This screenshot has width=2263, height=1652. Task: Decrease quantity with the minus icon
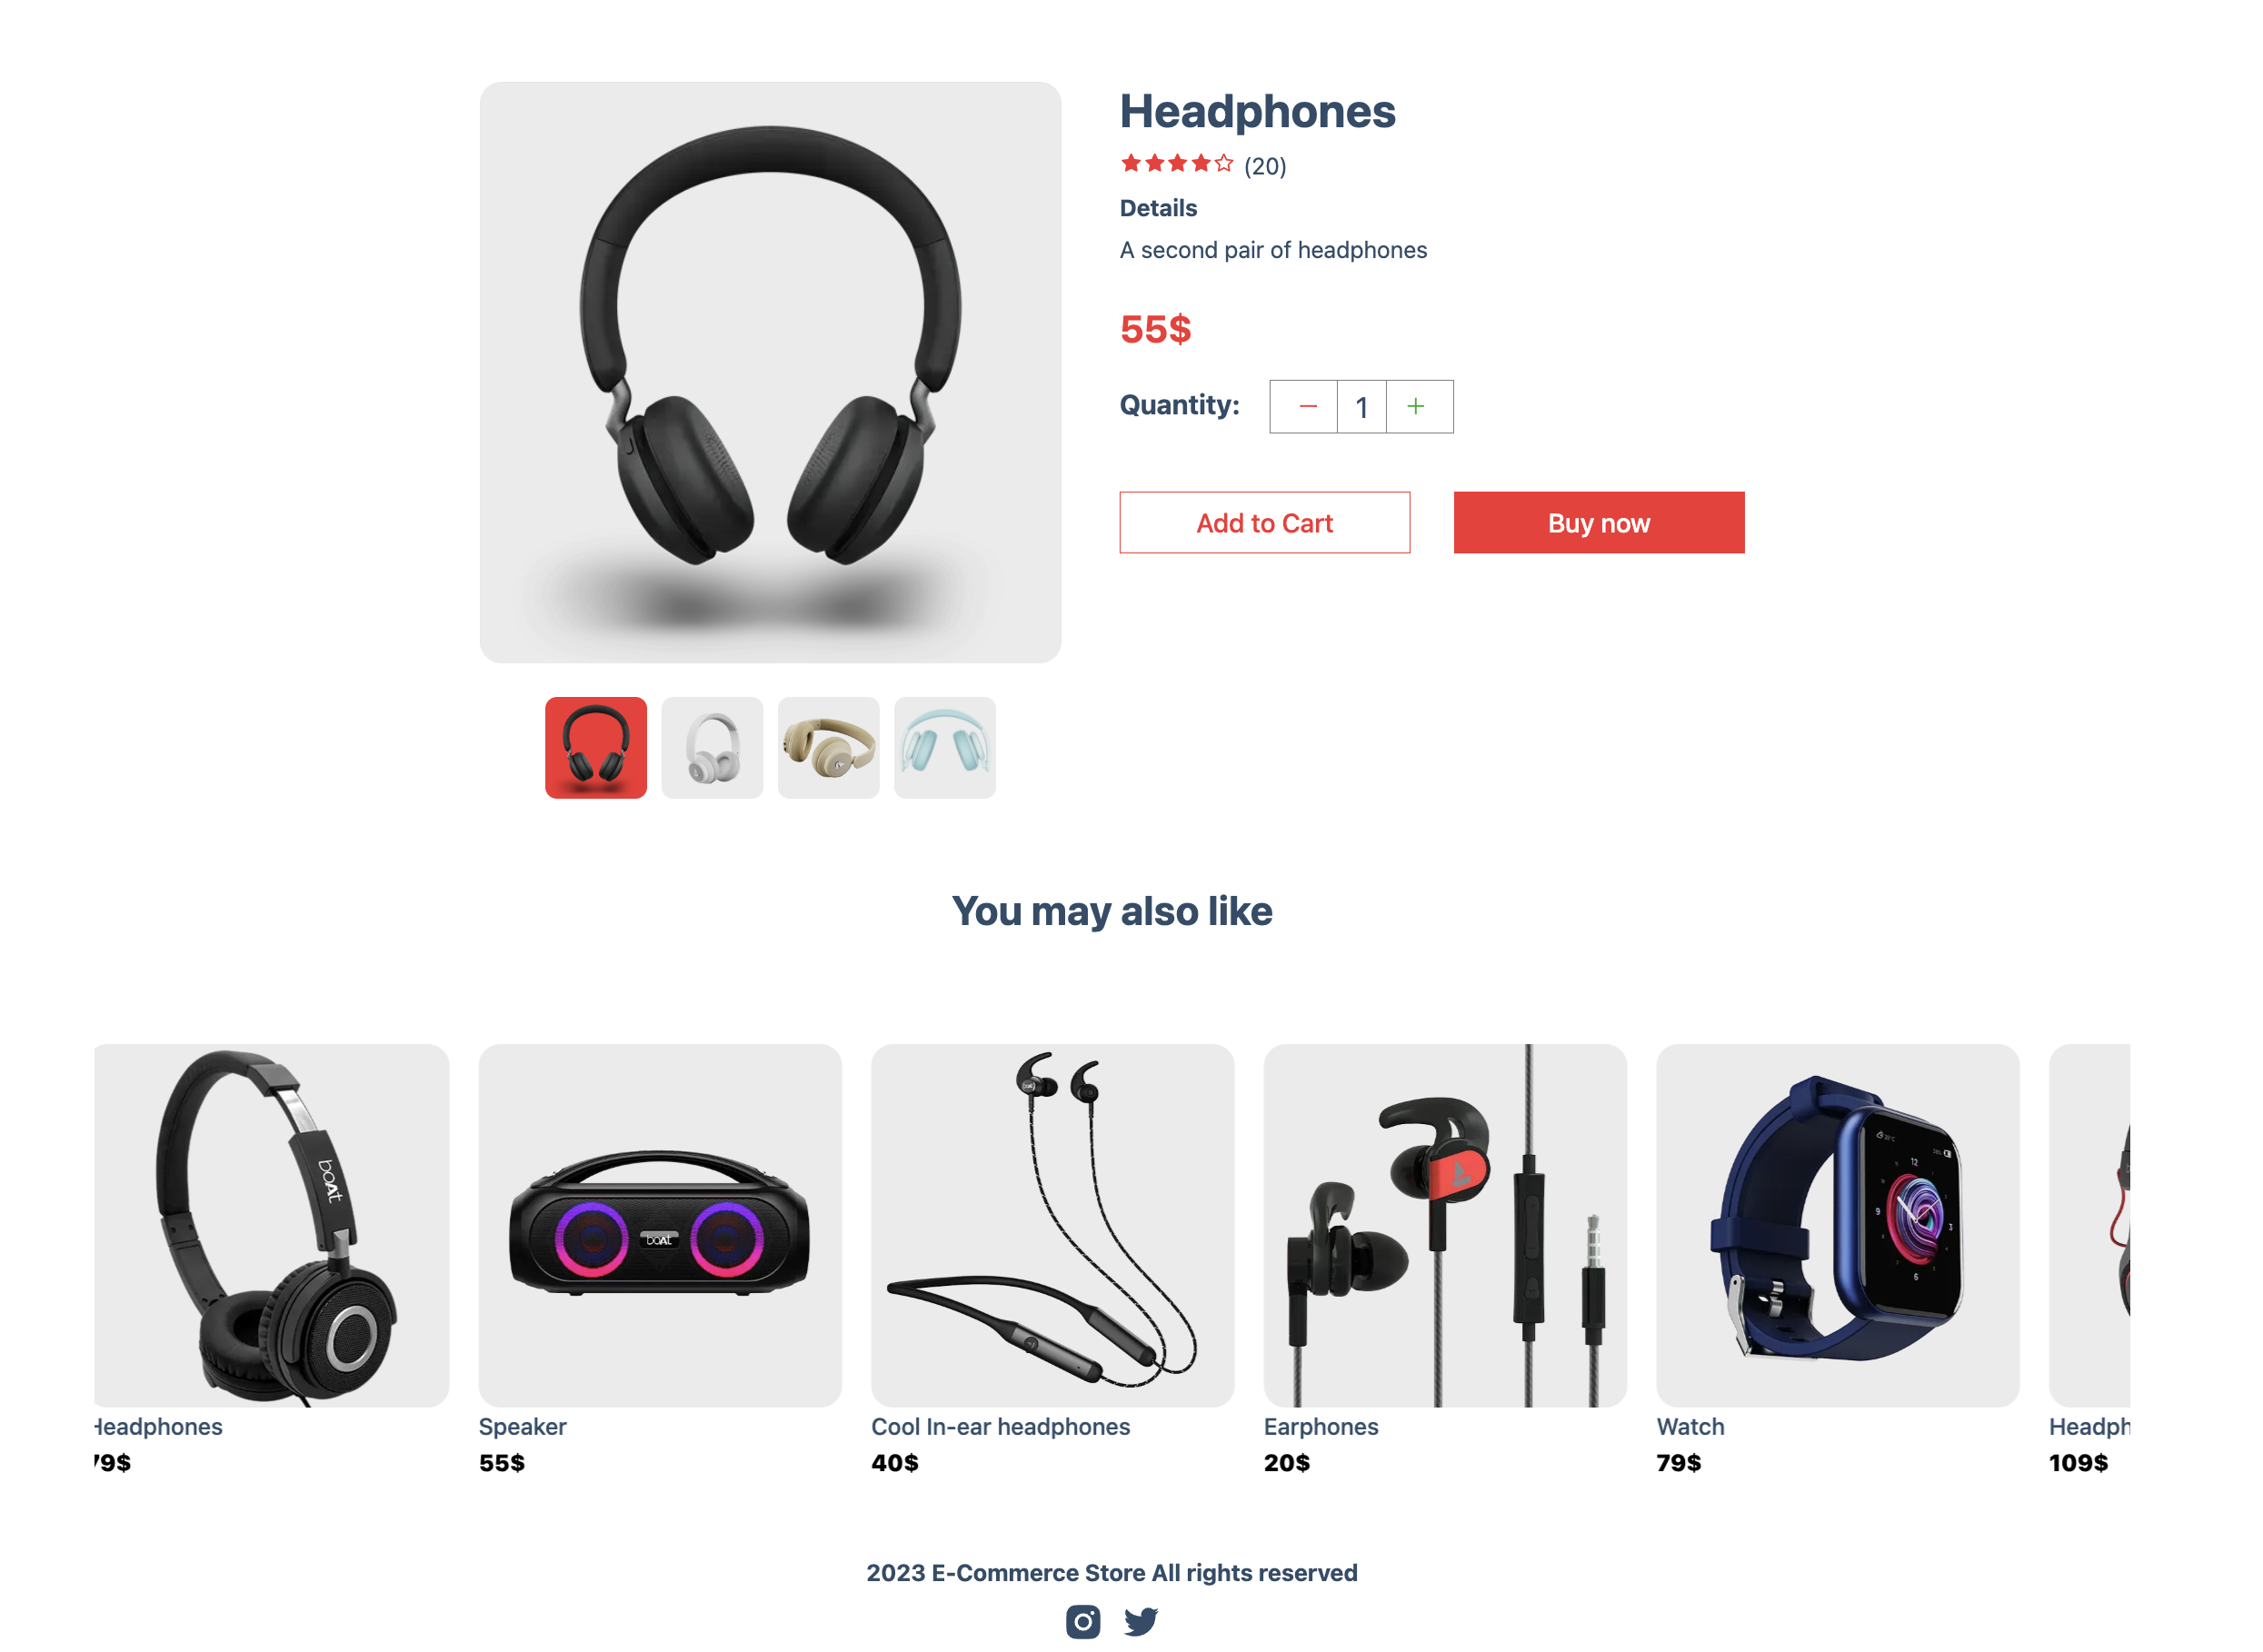click(x=1308, y=406)
